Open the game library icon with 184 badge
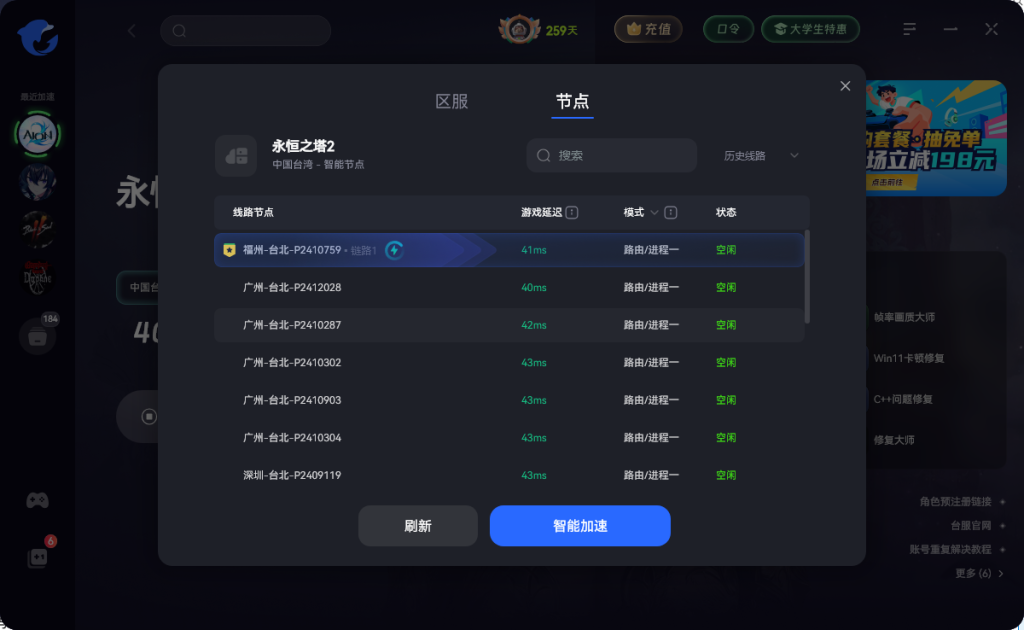 coord(37,336)
